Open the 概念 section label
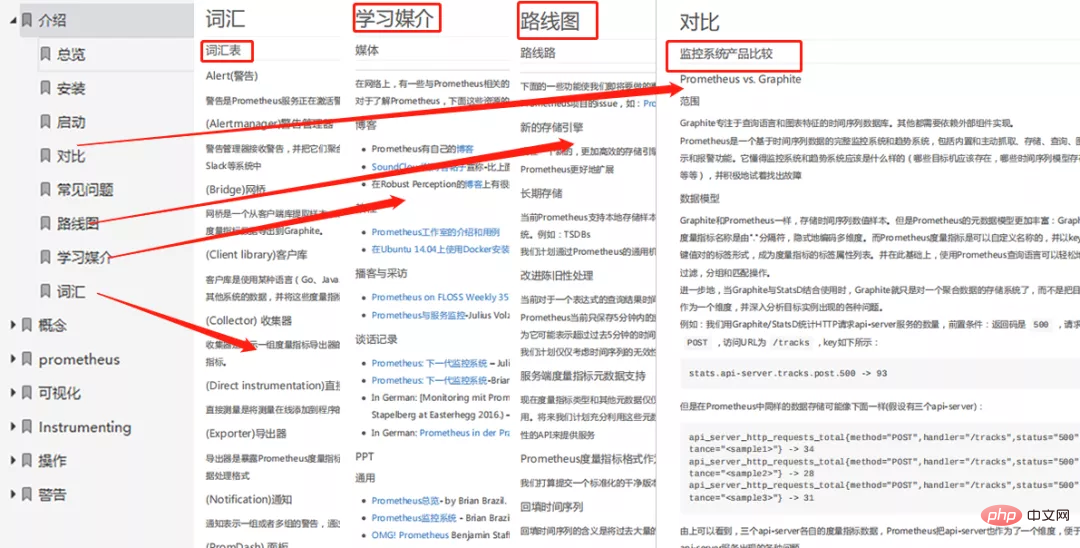The width and height of the screenshot is (1080, 548). (x=52, y=324)
